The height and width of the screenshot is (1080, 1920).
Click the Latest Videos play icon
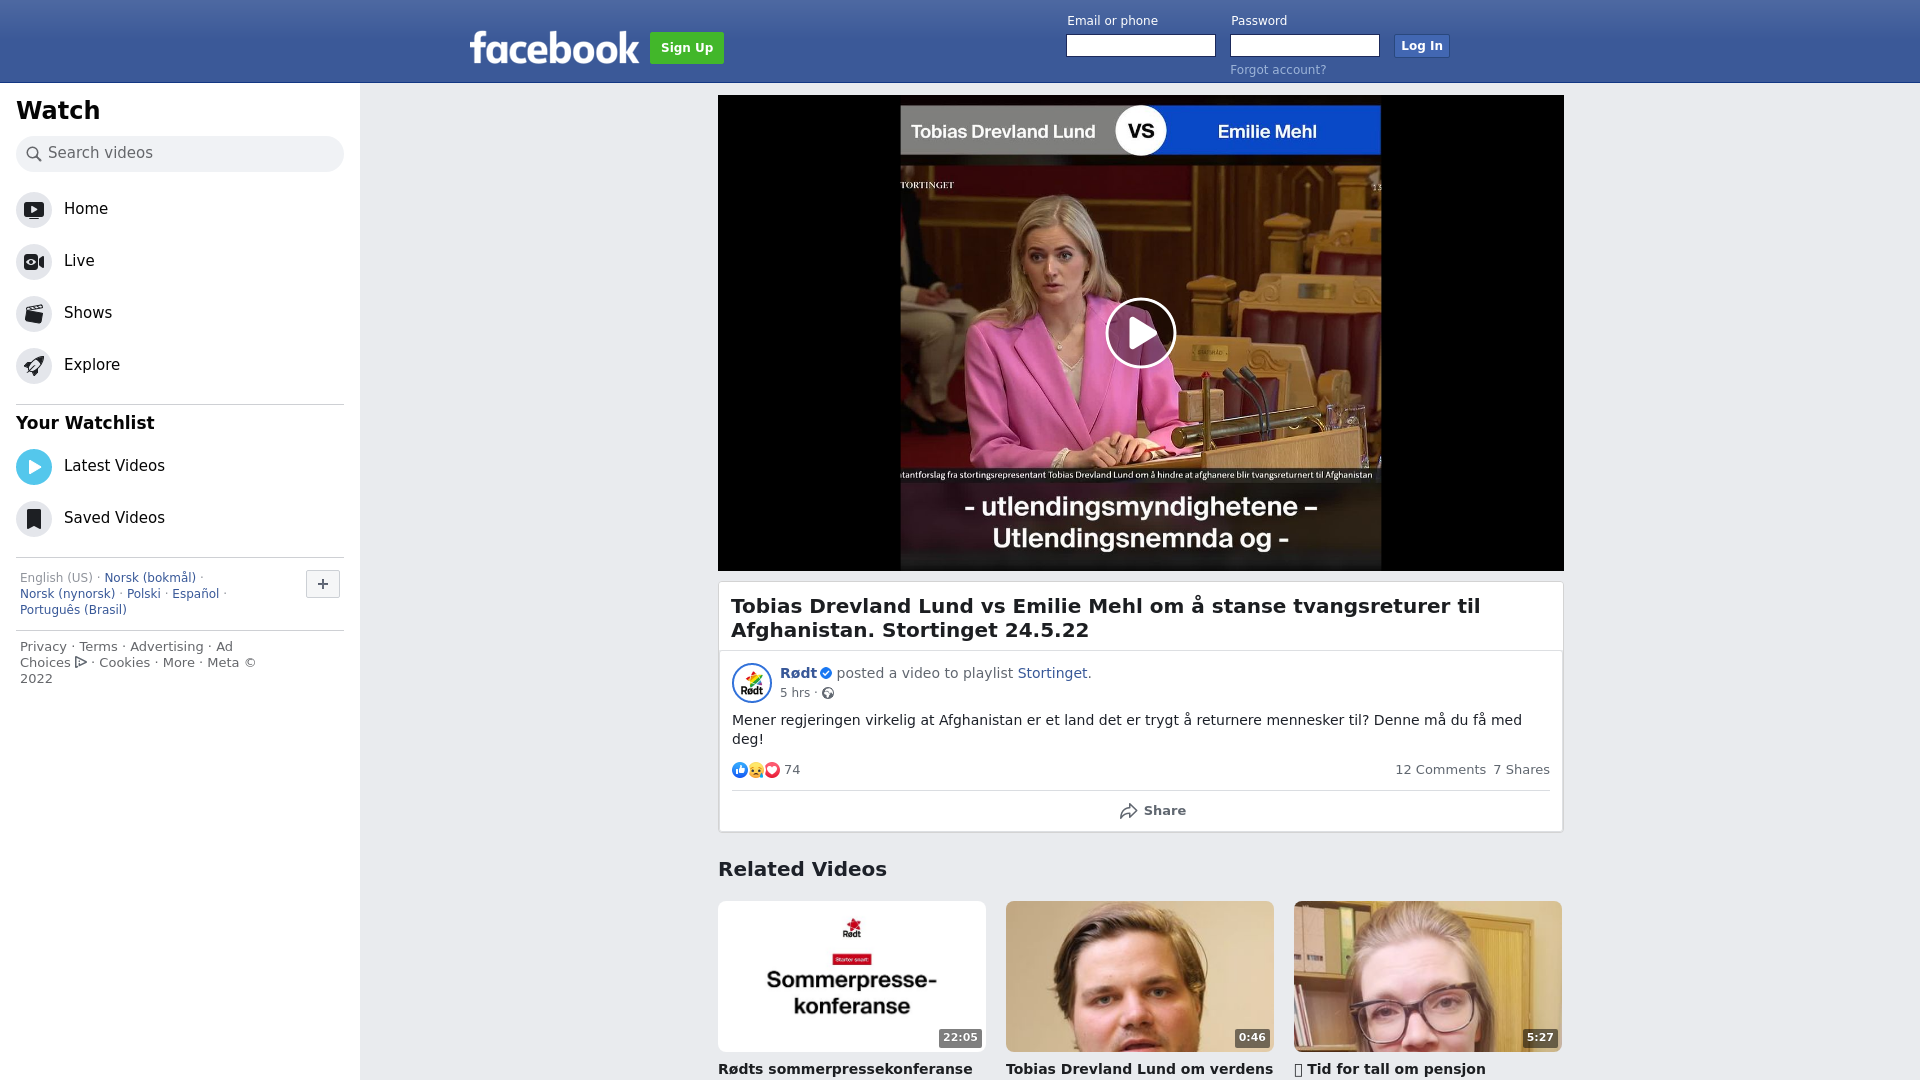pyautogui.click(x=34, y=467)
